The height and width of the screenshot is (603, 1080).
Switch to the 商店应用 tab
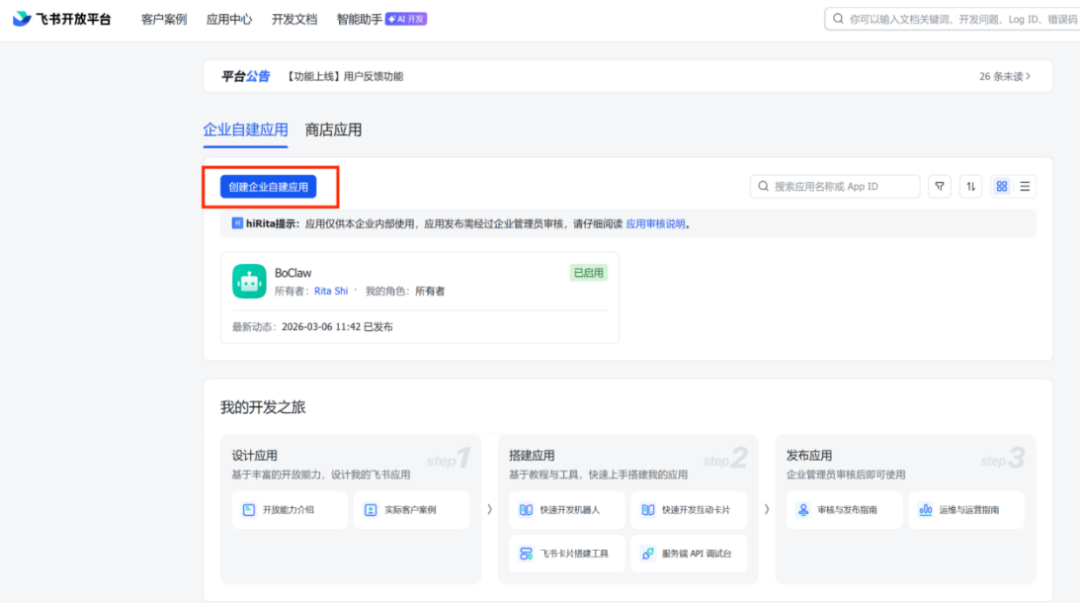pyautogui.click(x=333, y=130)
